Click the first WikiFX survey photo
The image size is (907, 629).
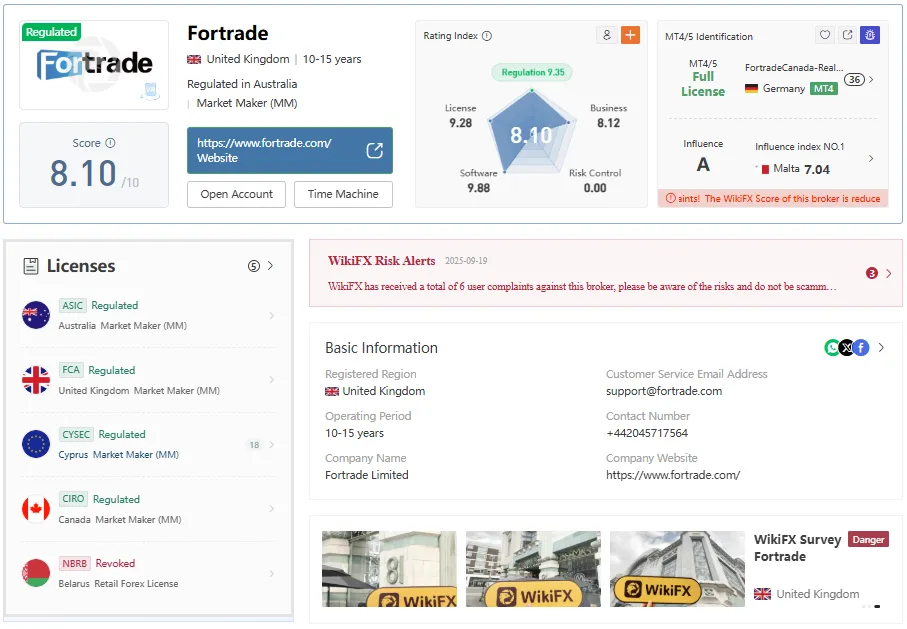(389, 569)
